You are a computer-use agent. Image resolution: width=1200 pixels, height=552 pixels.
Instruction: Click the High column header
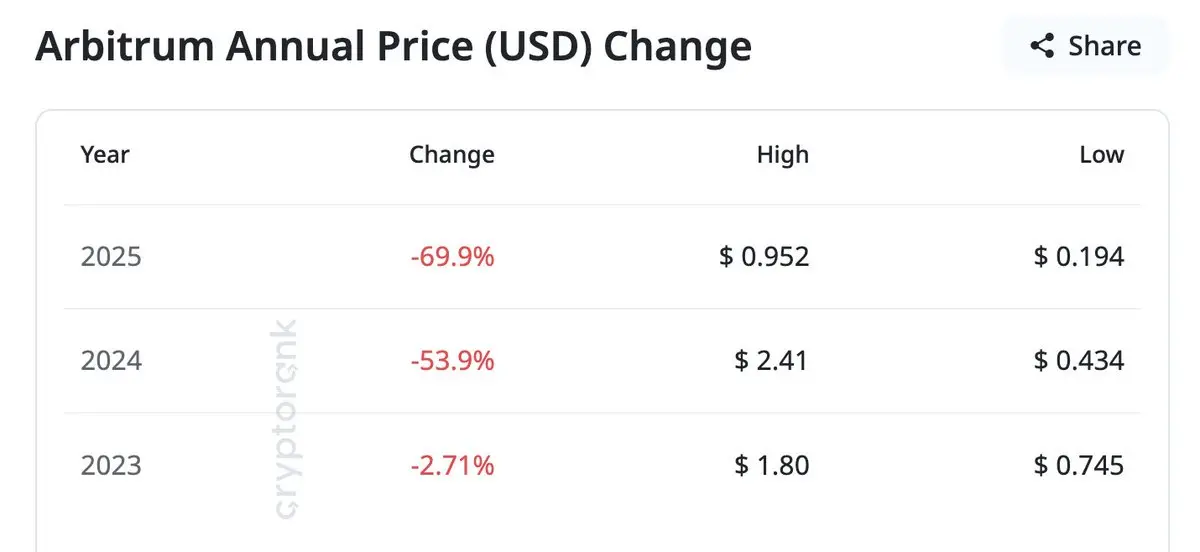[x=782, y=155]
